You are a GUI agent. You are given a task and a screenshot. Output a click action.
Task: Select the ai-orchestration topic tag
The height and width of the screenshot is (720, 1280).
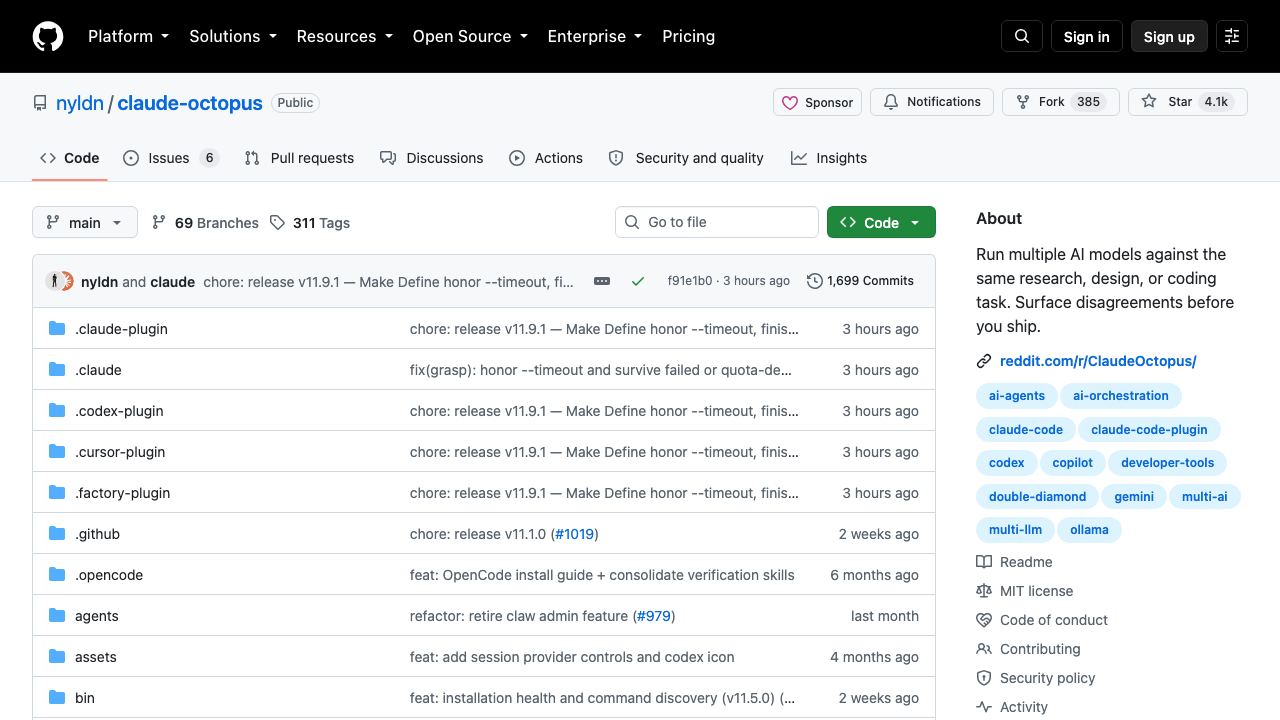1121,396
